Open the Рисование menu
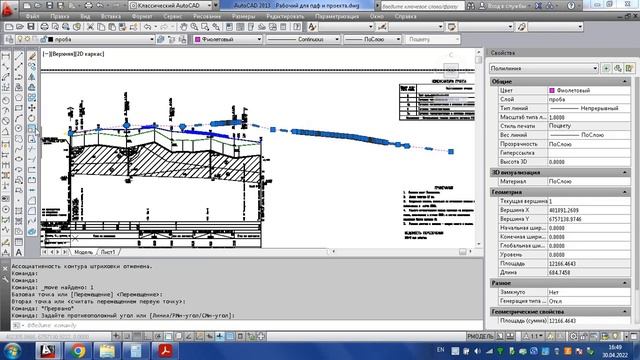Image resolution: width=640 pixels, height=360 pixels. coord(207,16)
